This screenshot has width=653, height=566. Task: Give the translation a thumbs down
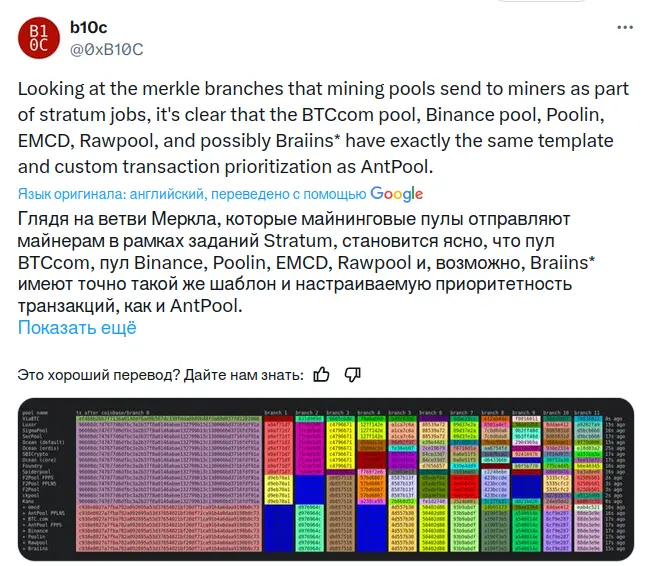352,374
